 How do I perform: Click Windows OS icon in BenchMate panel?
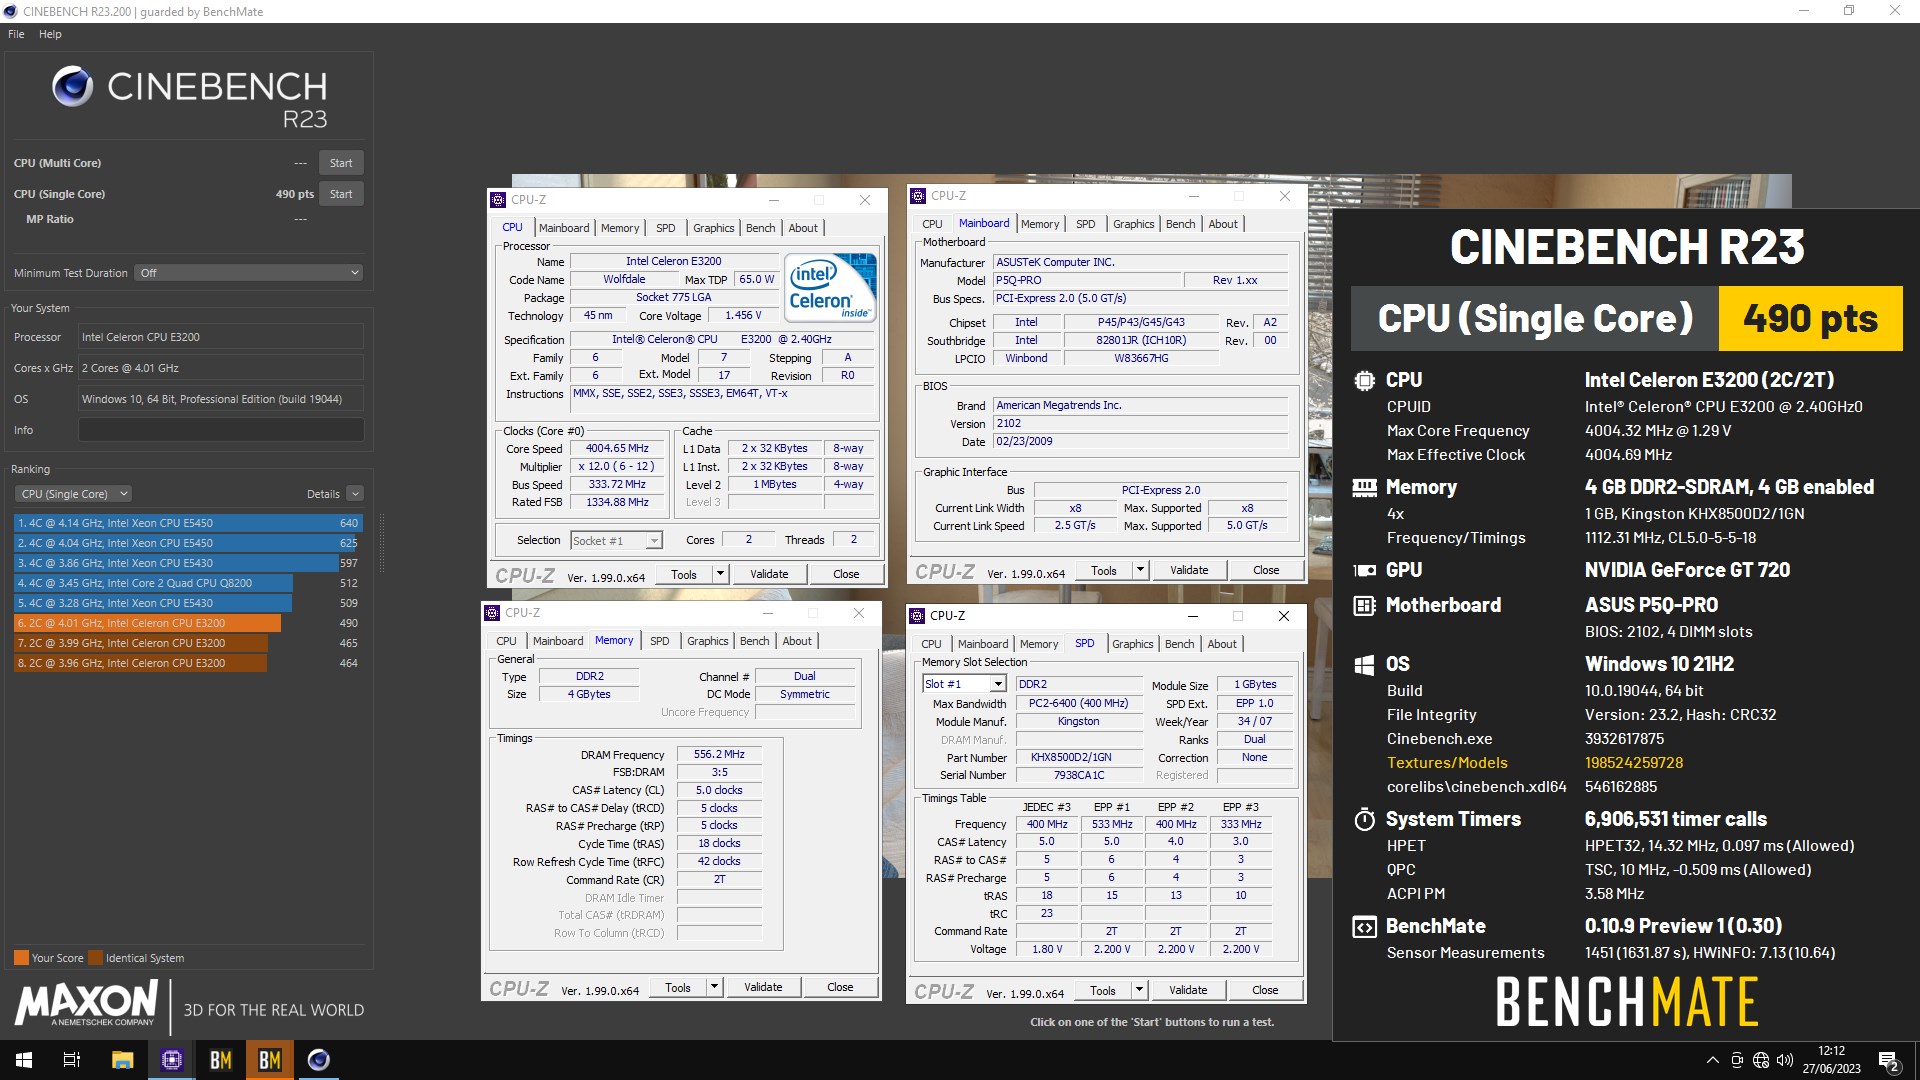[1364, 664]
